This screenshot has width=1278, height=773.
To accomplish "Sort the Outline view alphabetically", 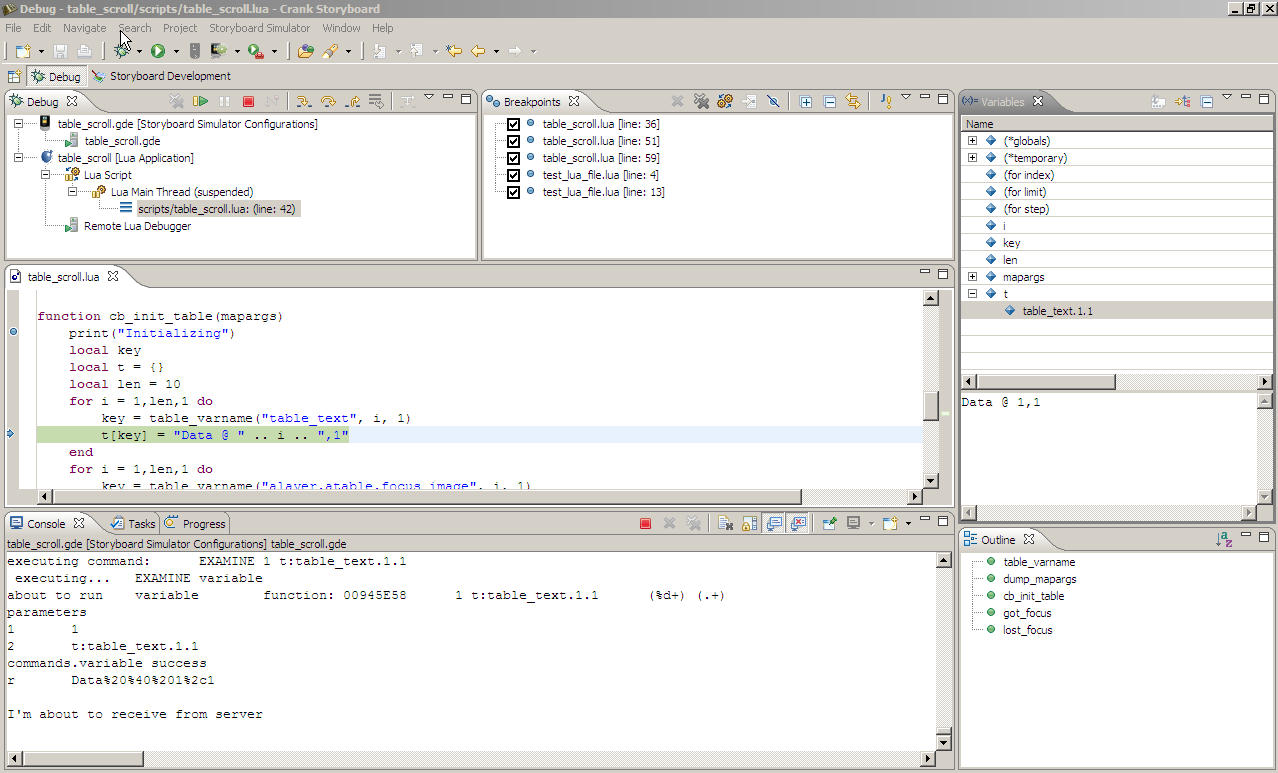I will click(1224, 539).
